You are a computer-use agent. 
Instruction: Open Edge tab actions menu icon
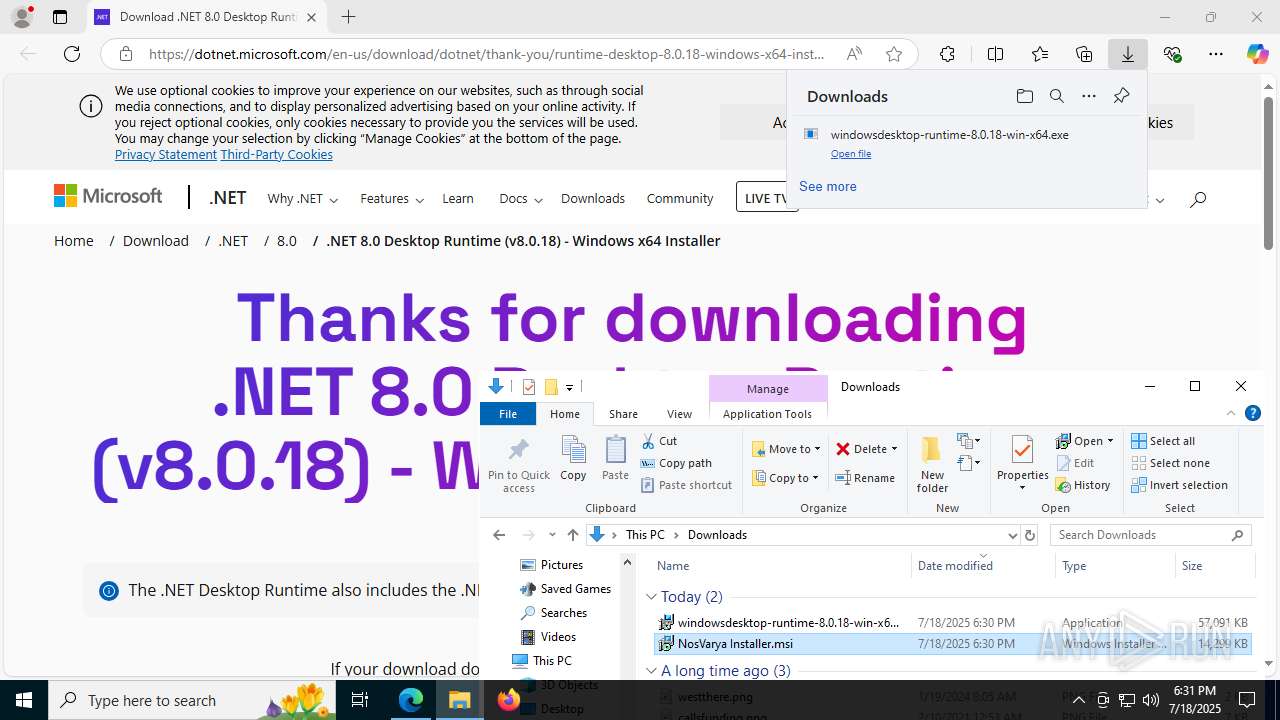click(x=60, y=17)
